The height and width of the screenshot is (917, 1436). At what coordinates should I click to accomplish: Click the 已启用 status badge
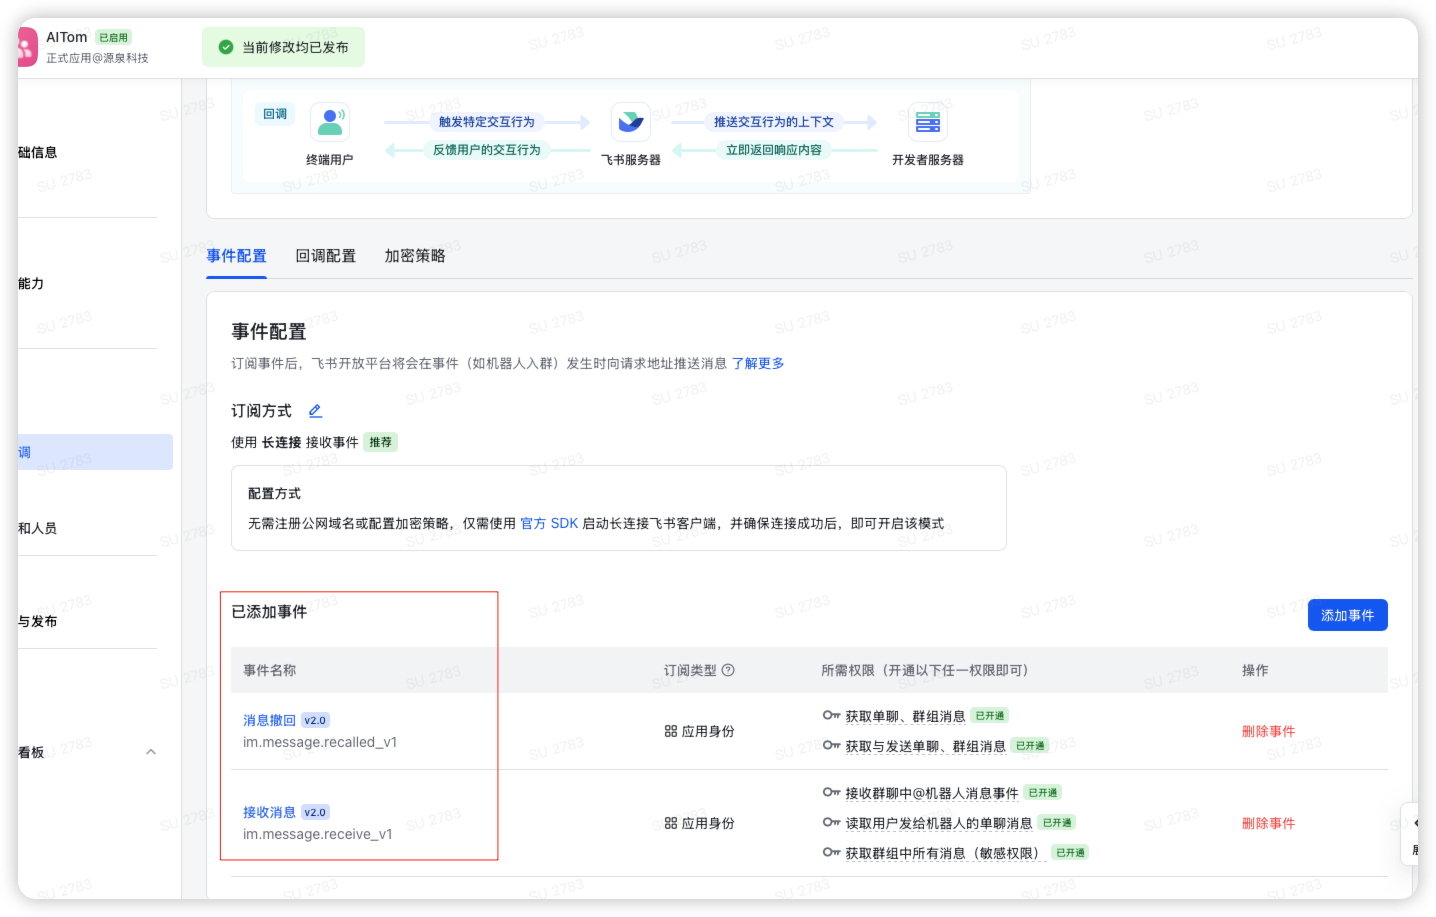pyautogui.click(x=113, y=37)
